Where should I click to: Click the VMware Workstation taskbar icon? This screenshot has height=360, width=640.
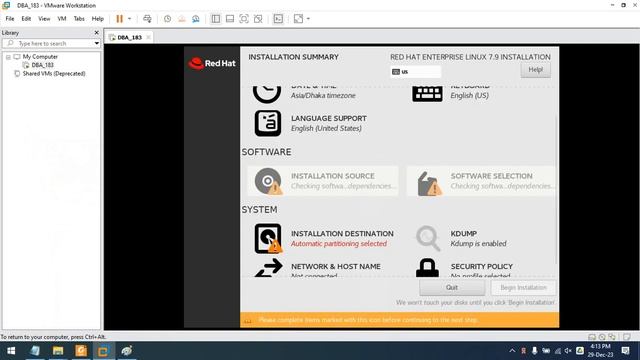tap(103, 351)
